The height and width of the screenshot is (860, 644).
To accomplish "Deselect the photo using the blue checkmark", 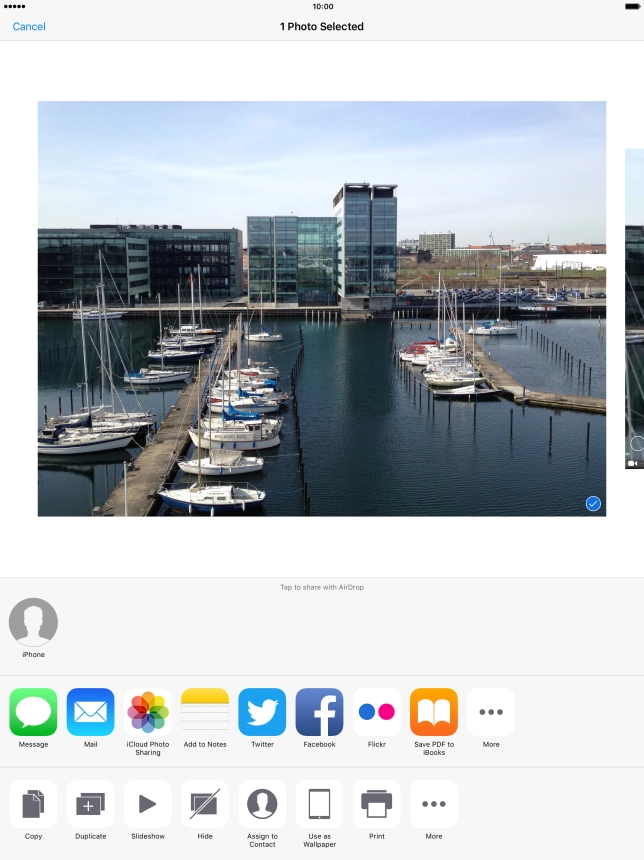I will click(x=593, y=503).
